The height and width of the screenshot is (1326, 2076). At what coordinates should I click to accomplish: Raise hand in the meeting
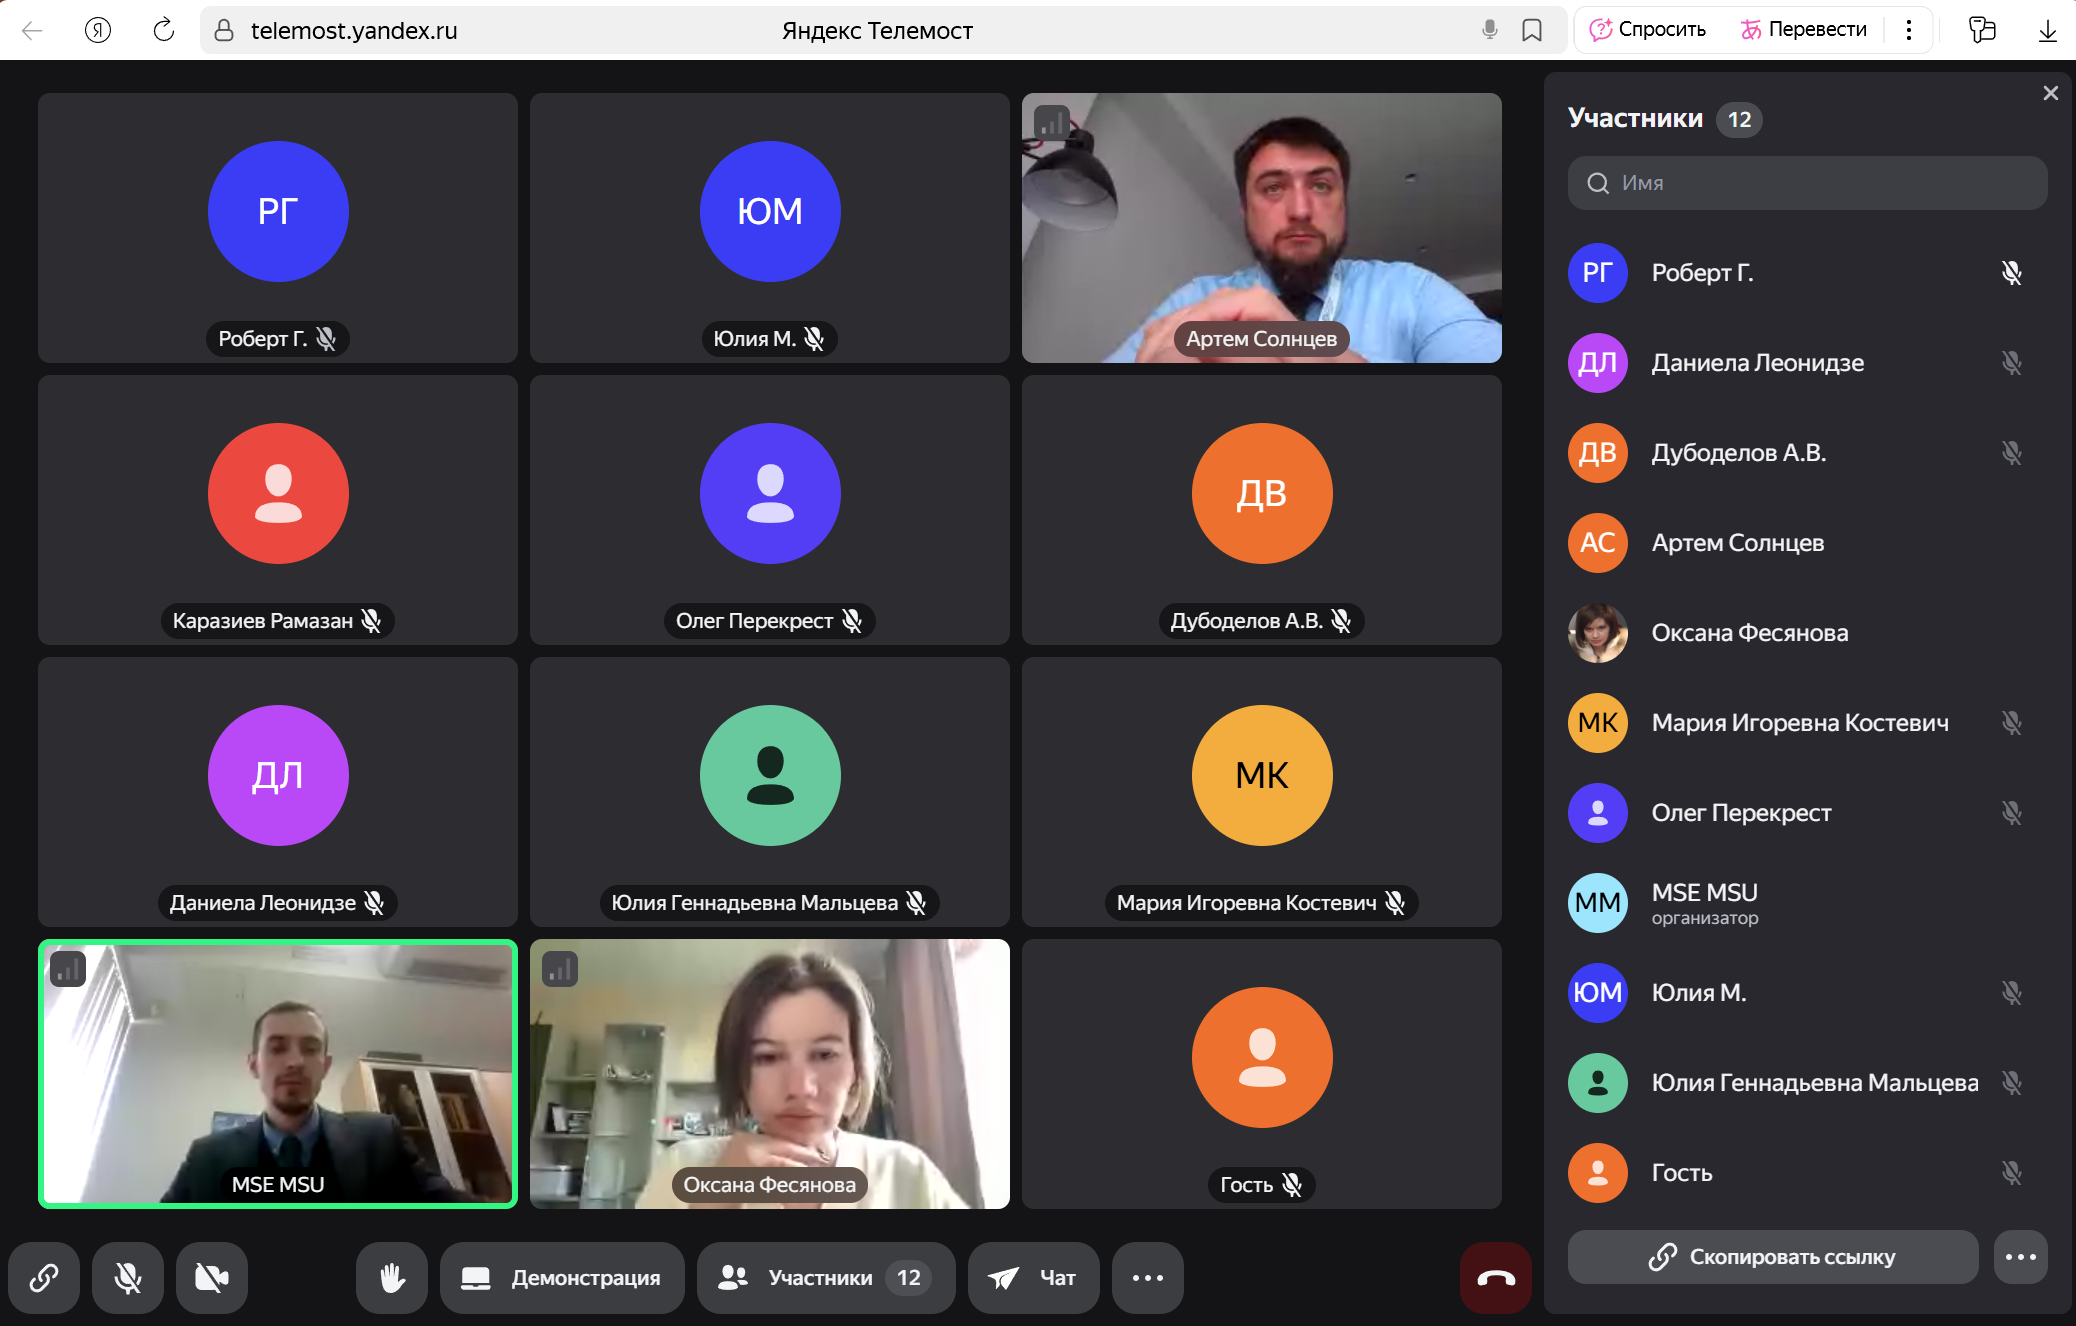tap(392, 1277)
